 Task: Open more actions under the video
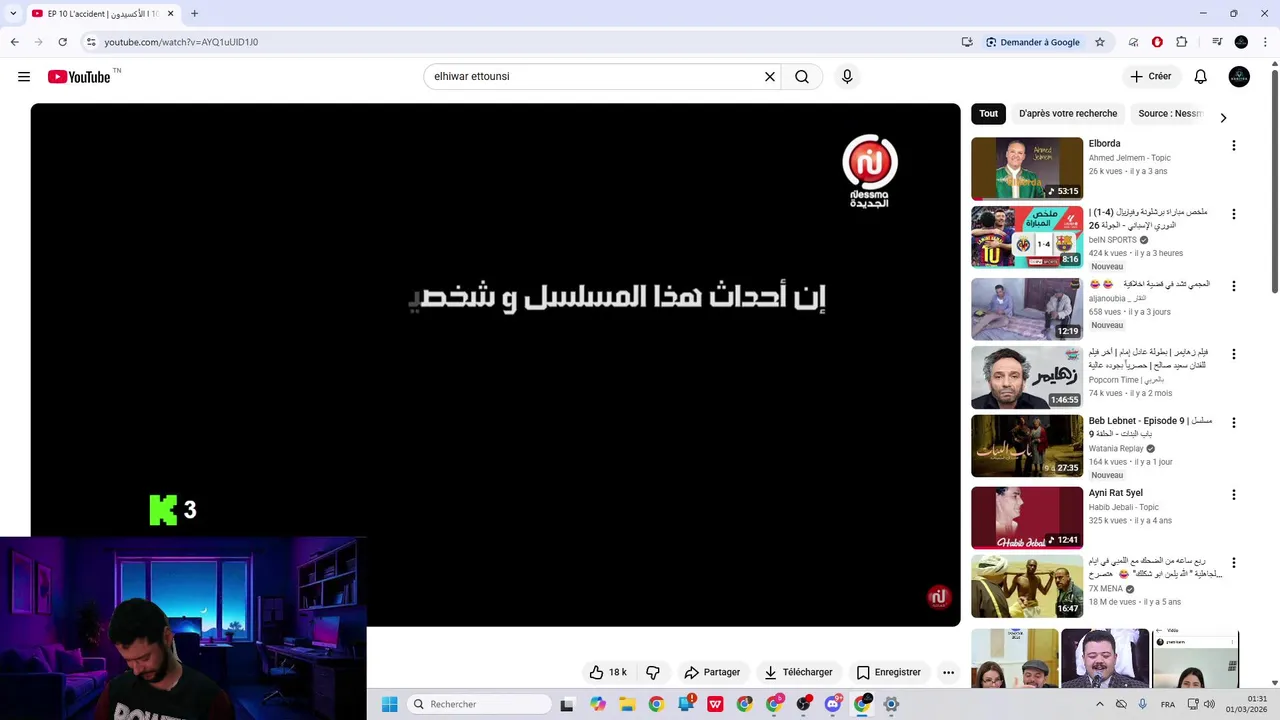pyautogui.click(x=948, y=672)
